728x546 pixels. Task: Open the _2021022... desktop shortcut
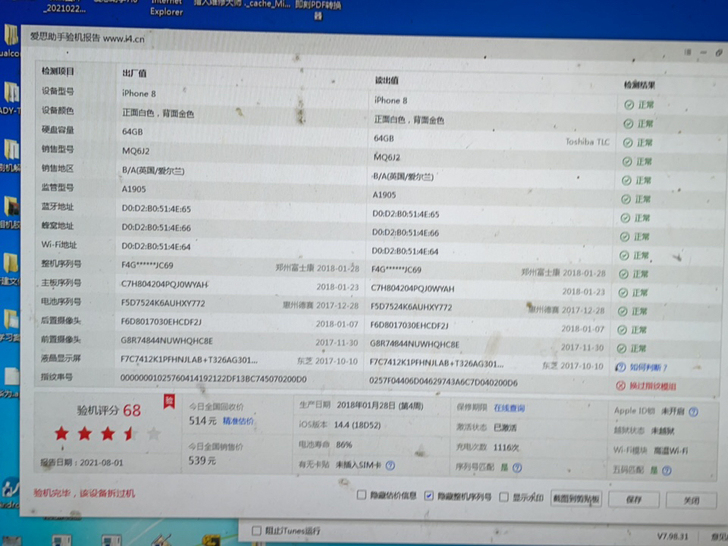[65, 7]
